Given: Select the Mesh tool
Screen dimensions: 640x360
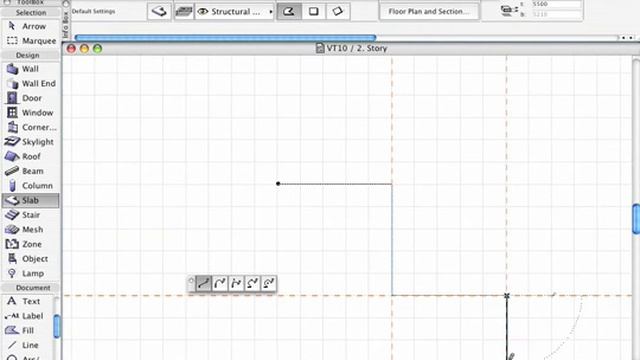Looking at the screenshot, I should 31,229.
